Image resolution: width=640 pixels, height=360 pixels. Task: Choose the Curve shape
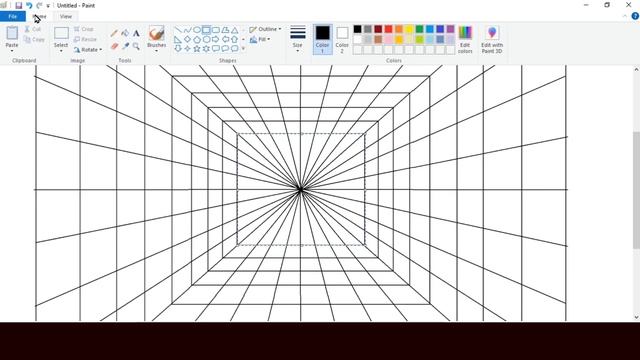tap(187, 30)
